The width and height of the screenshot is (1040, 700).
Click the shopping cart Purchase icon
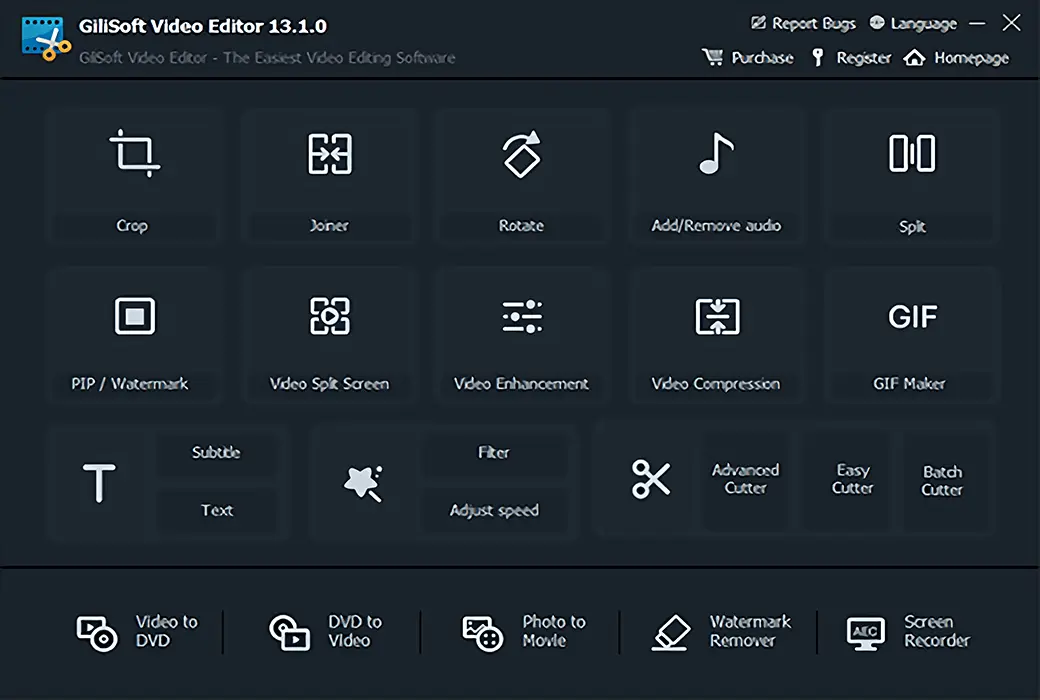pos(712,57)
